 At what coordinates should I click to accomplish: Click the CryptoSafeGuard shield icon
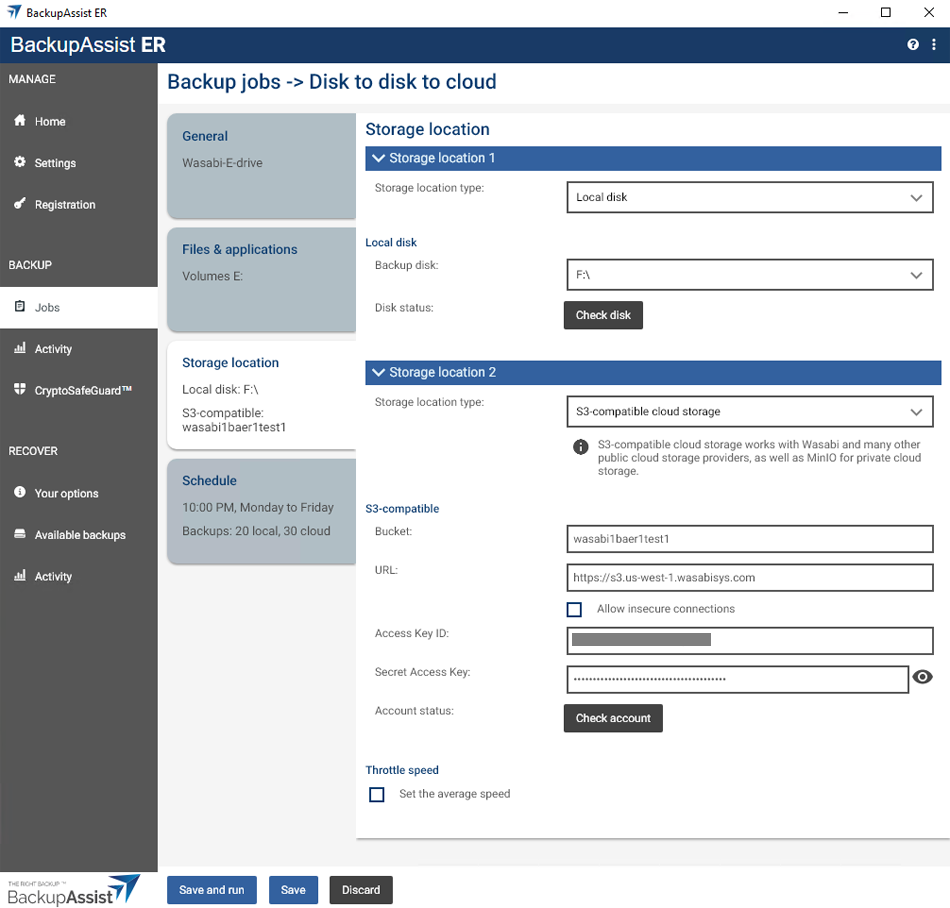pyautogui.click(x=20, y=389)
